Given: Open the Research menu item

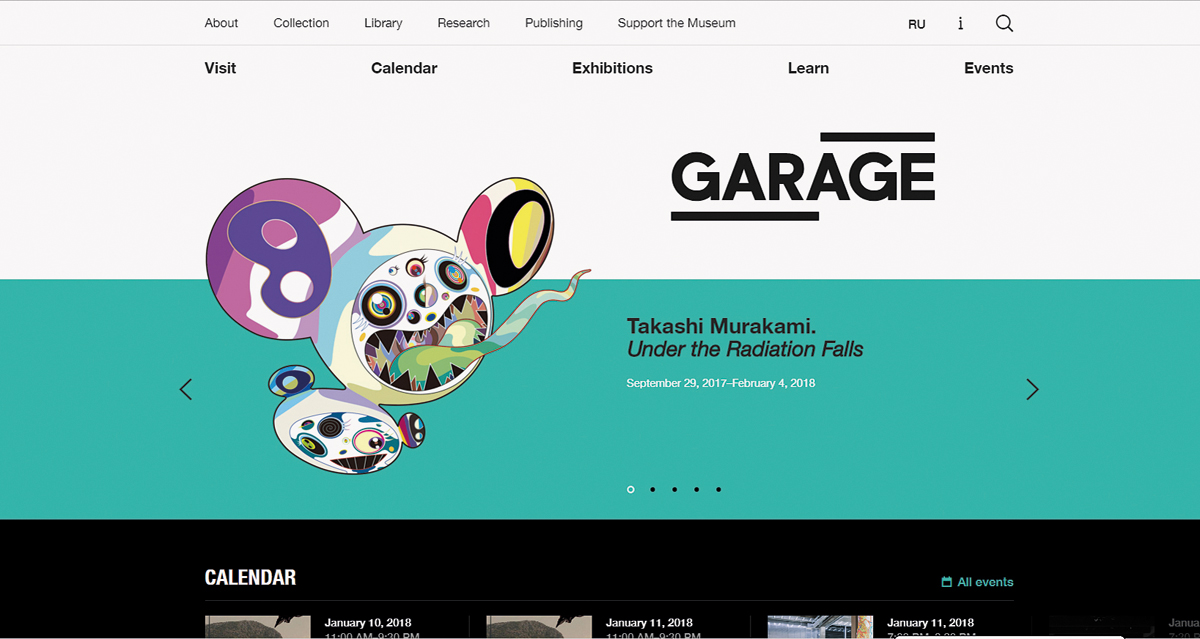Looking at the screenshot, I should 463,23.
